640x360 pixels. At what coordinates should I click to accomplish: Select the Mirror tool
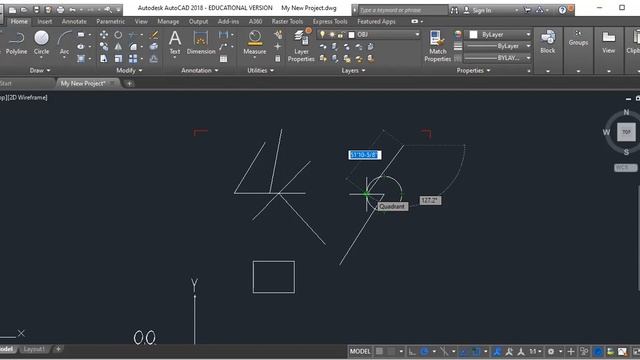pos(118,47)
